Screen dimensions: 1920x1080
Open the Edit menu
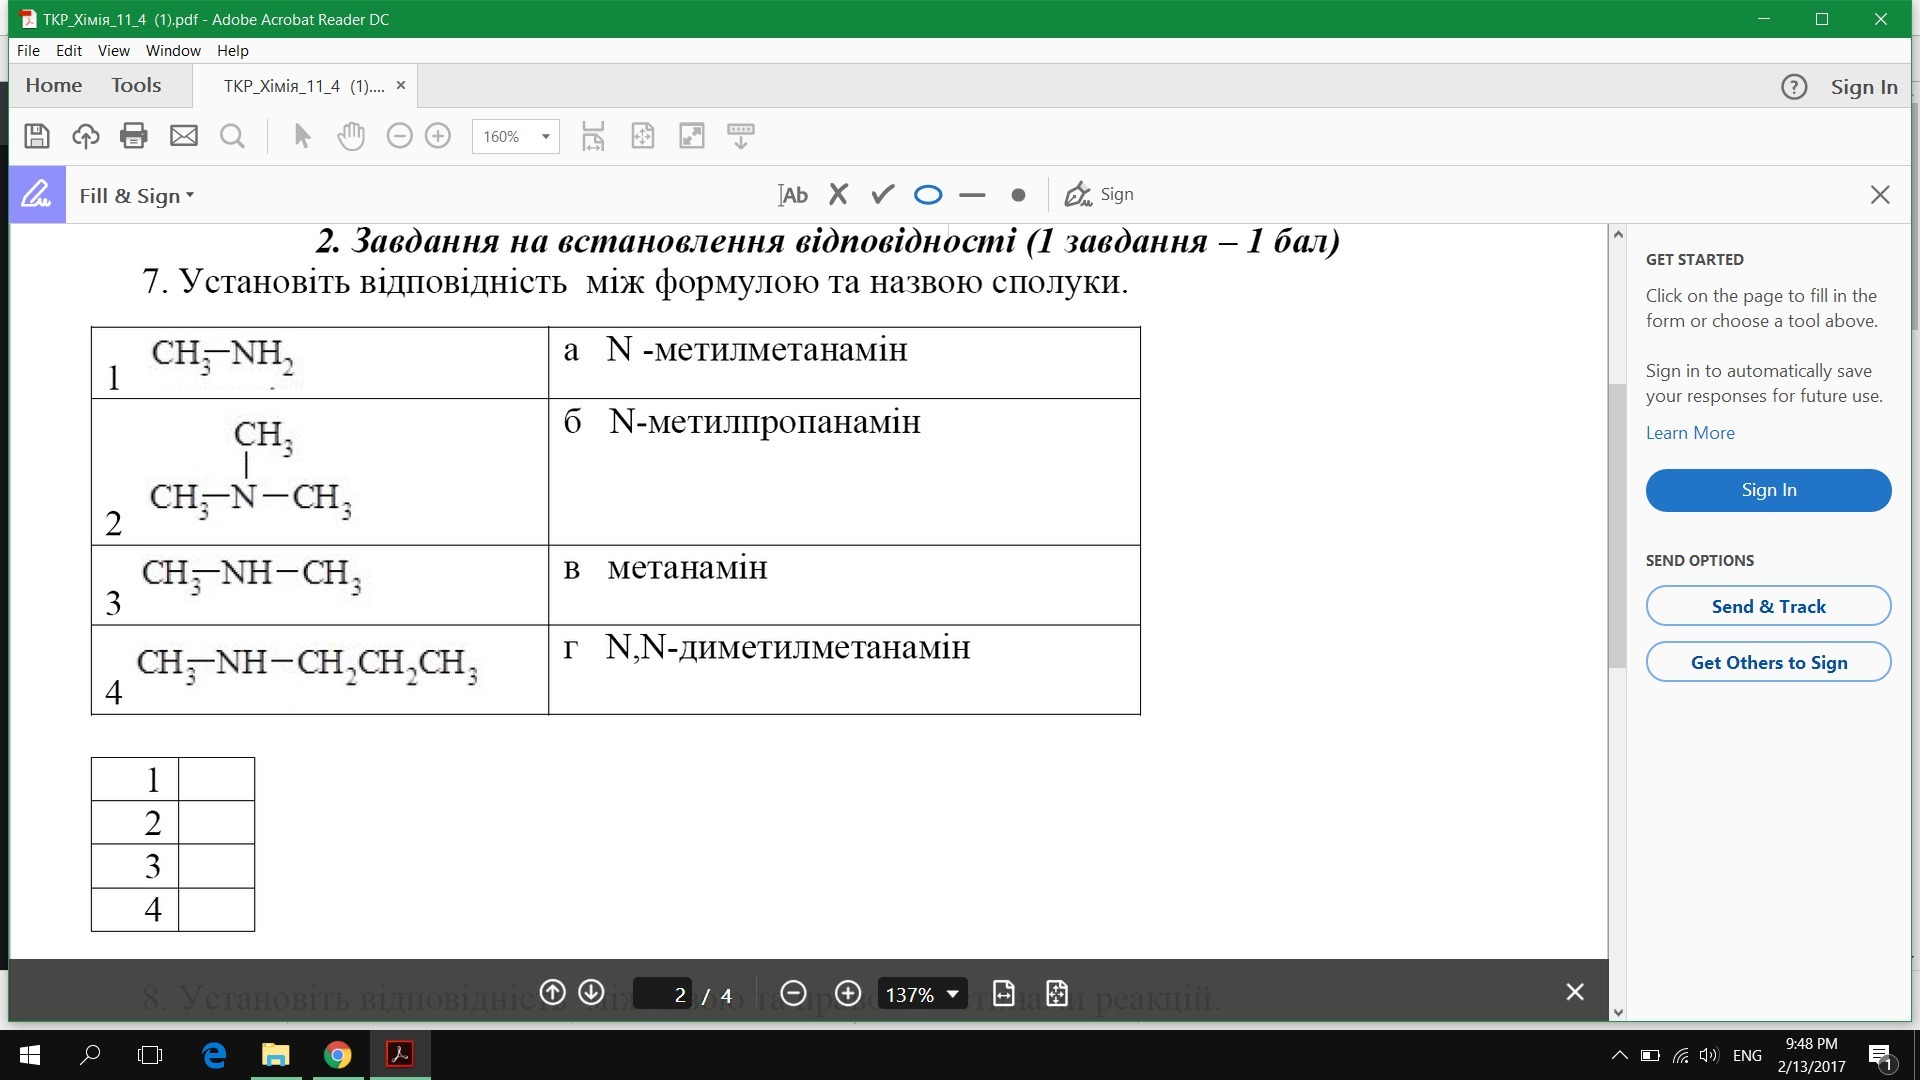coord(68,50)
